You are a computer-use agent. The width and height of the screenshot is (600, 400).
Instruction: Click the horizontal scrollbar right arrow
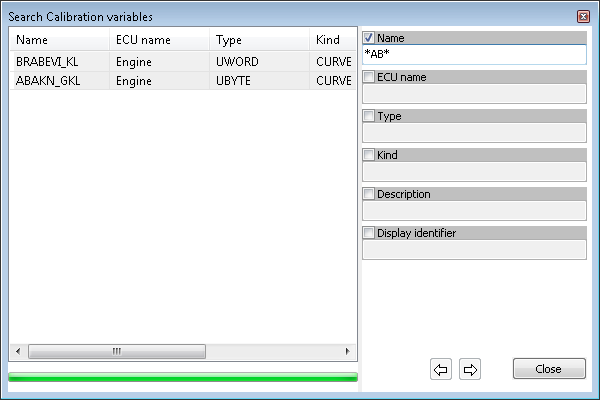click(347, 351)
